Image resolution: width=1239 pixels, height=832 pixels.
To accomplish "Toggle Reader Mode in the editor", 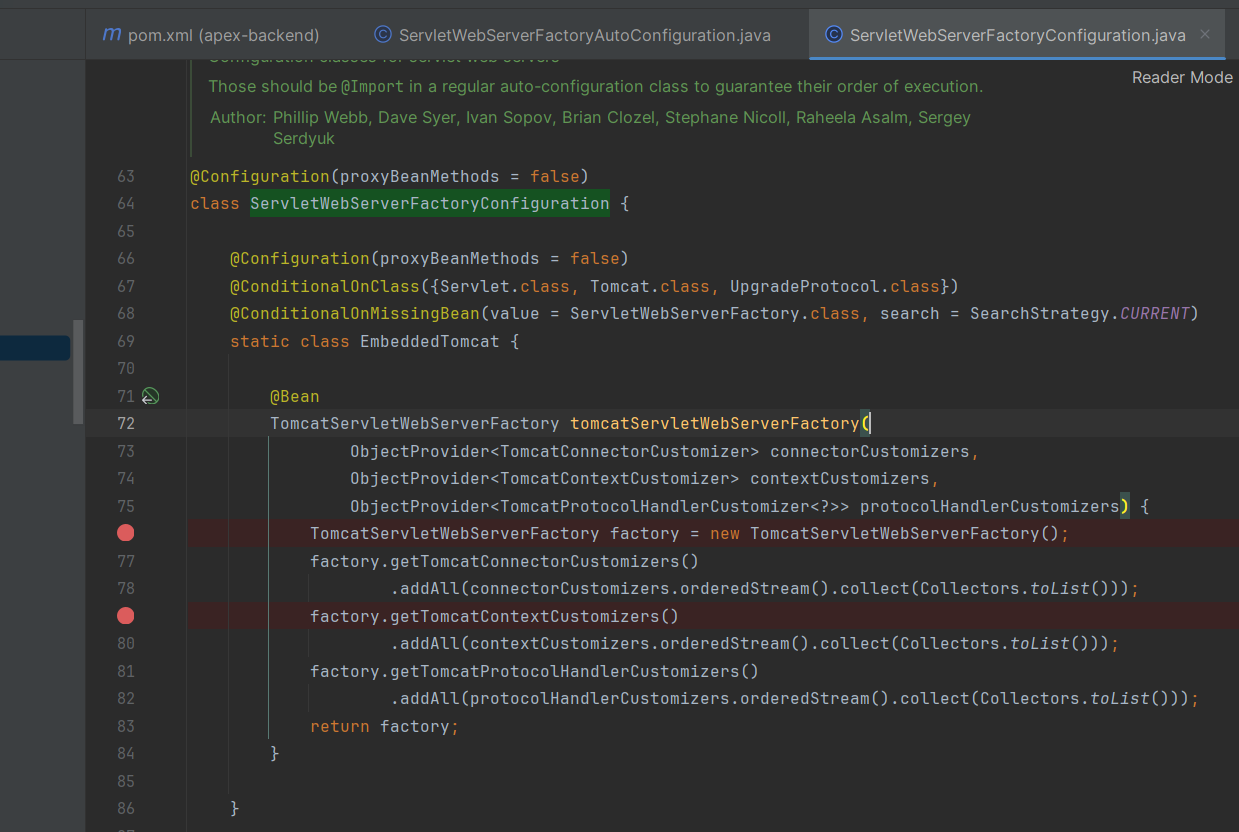I will 1181,77.
